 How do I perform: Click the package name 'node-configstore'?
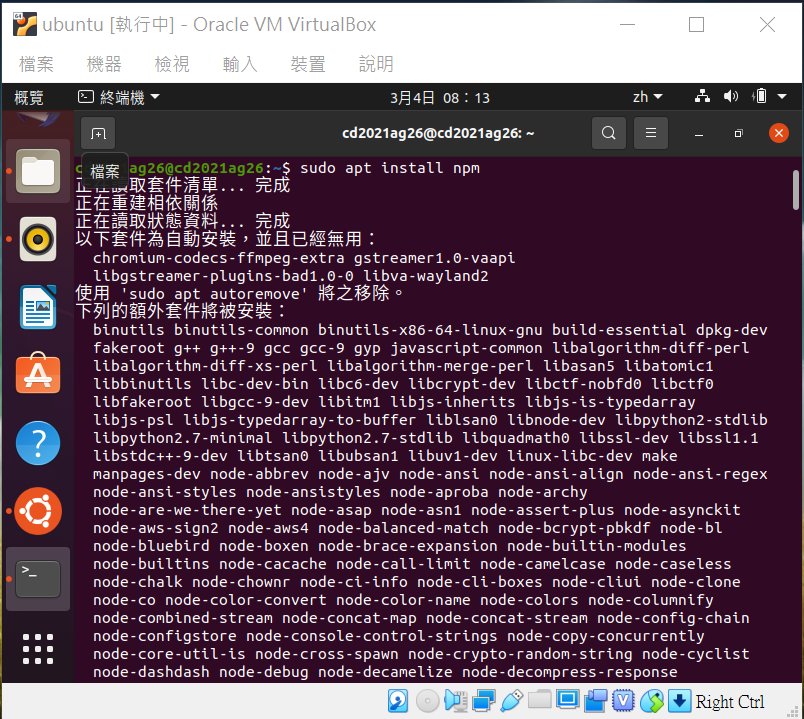point(165,635)
